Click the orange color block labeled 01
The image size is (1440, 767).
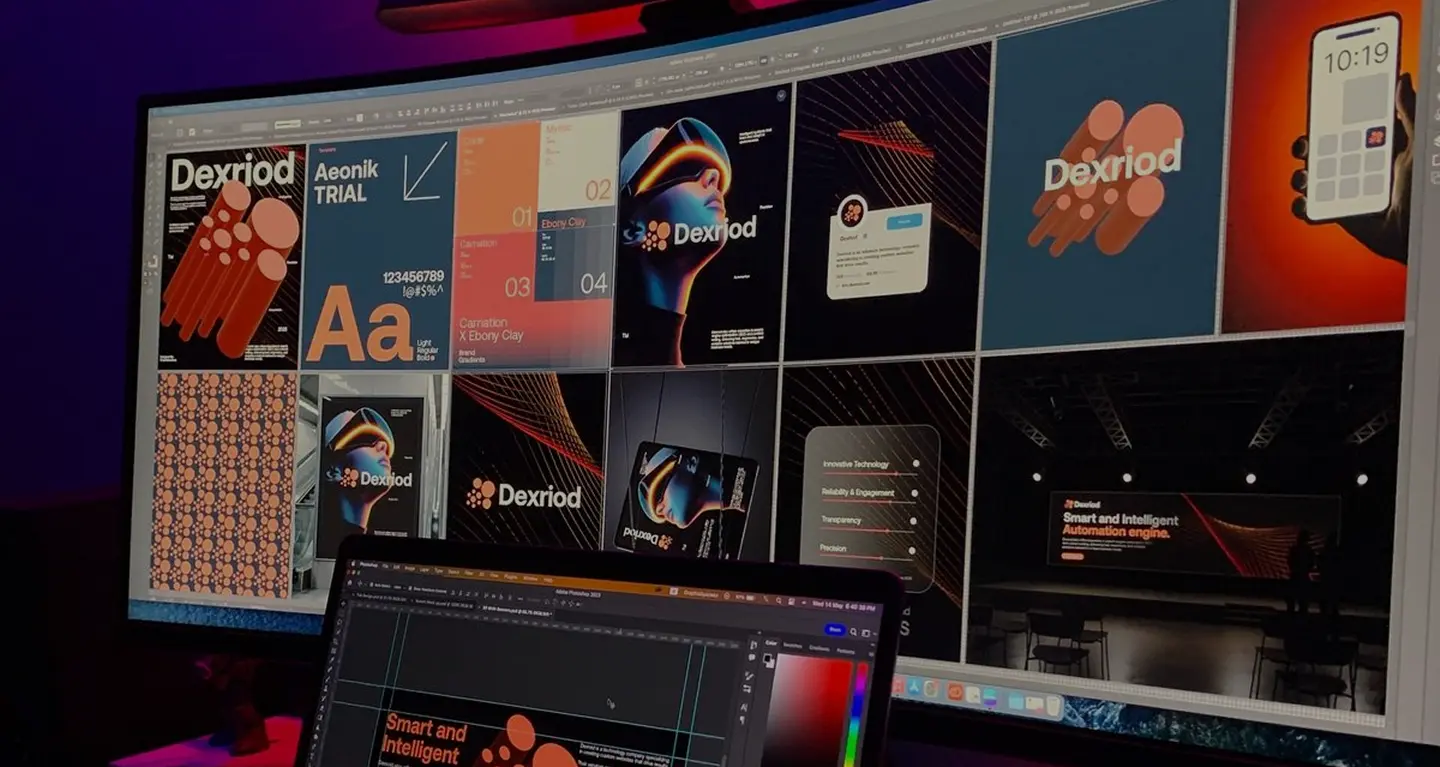tap(498, 178)
